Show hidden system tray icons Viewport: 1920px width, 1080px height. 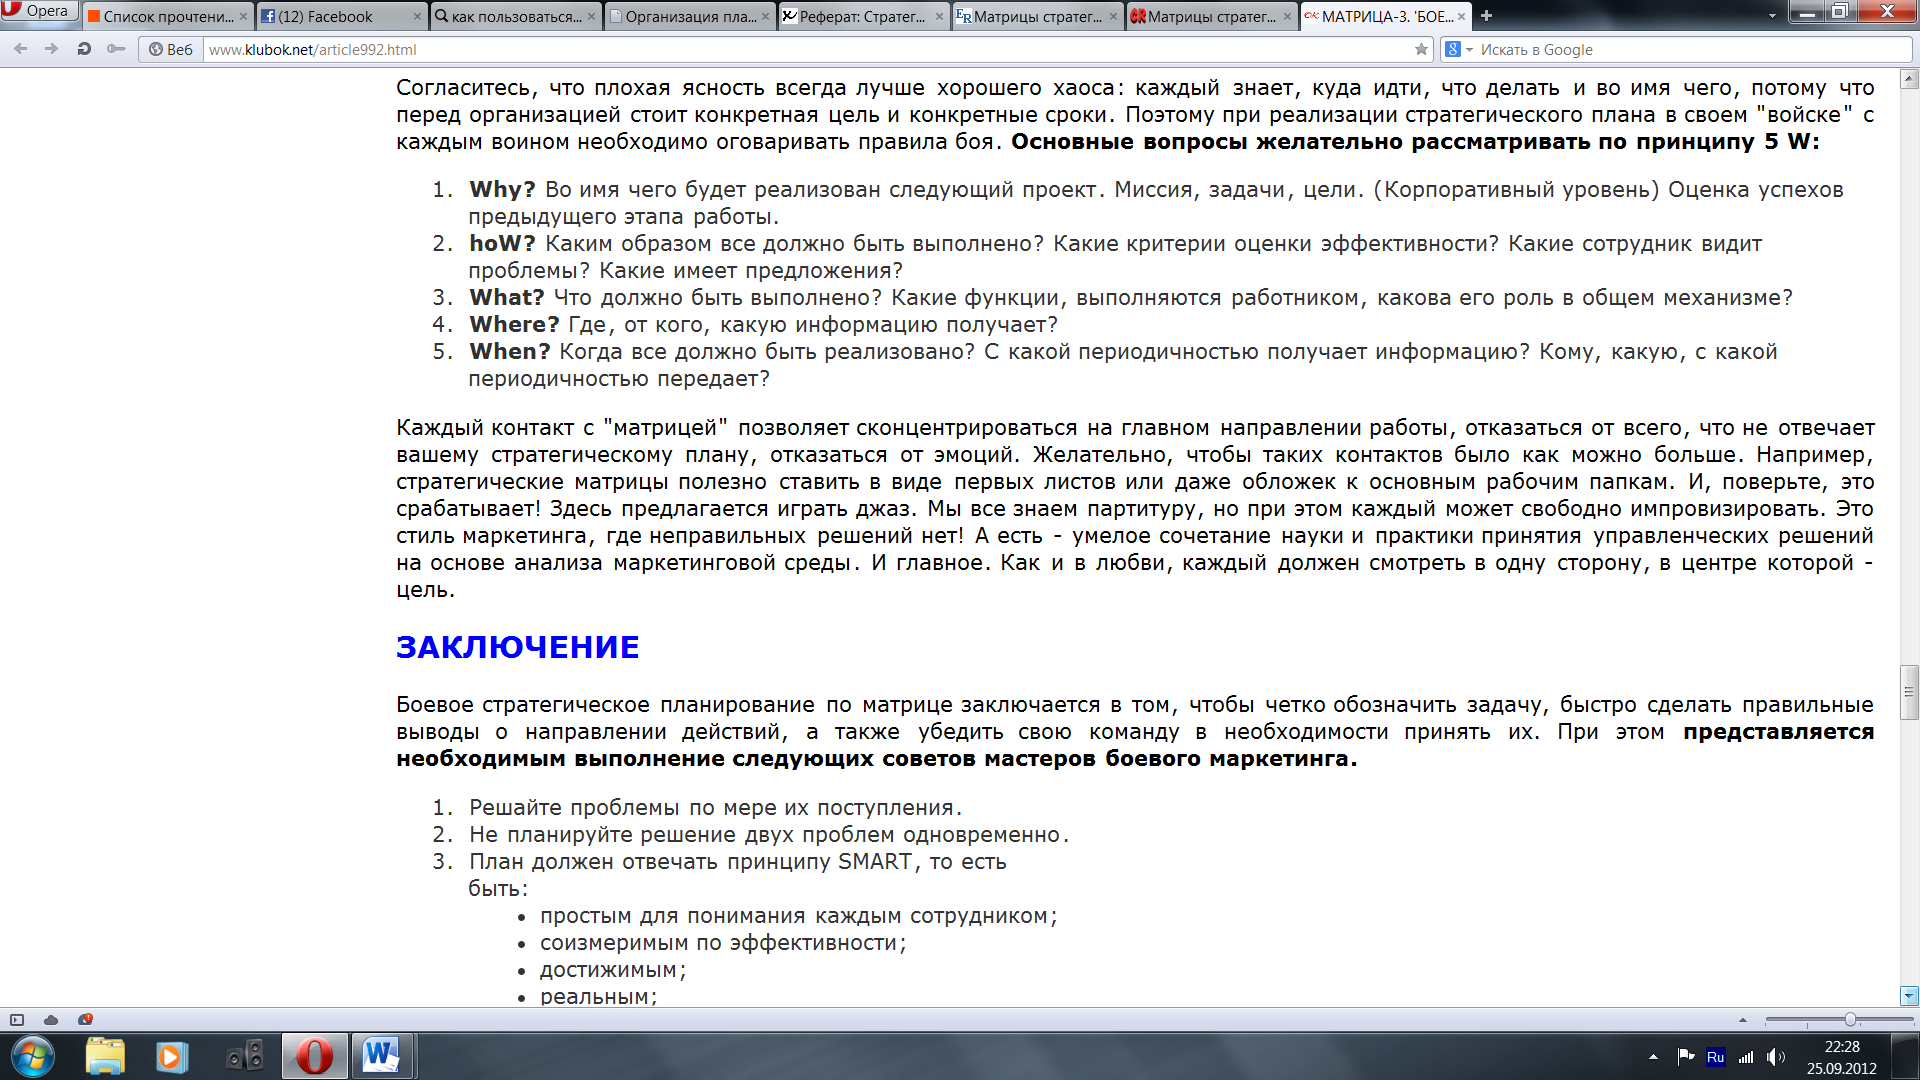[1653, 1057]
